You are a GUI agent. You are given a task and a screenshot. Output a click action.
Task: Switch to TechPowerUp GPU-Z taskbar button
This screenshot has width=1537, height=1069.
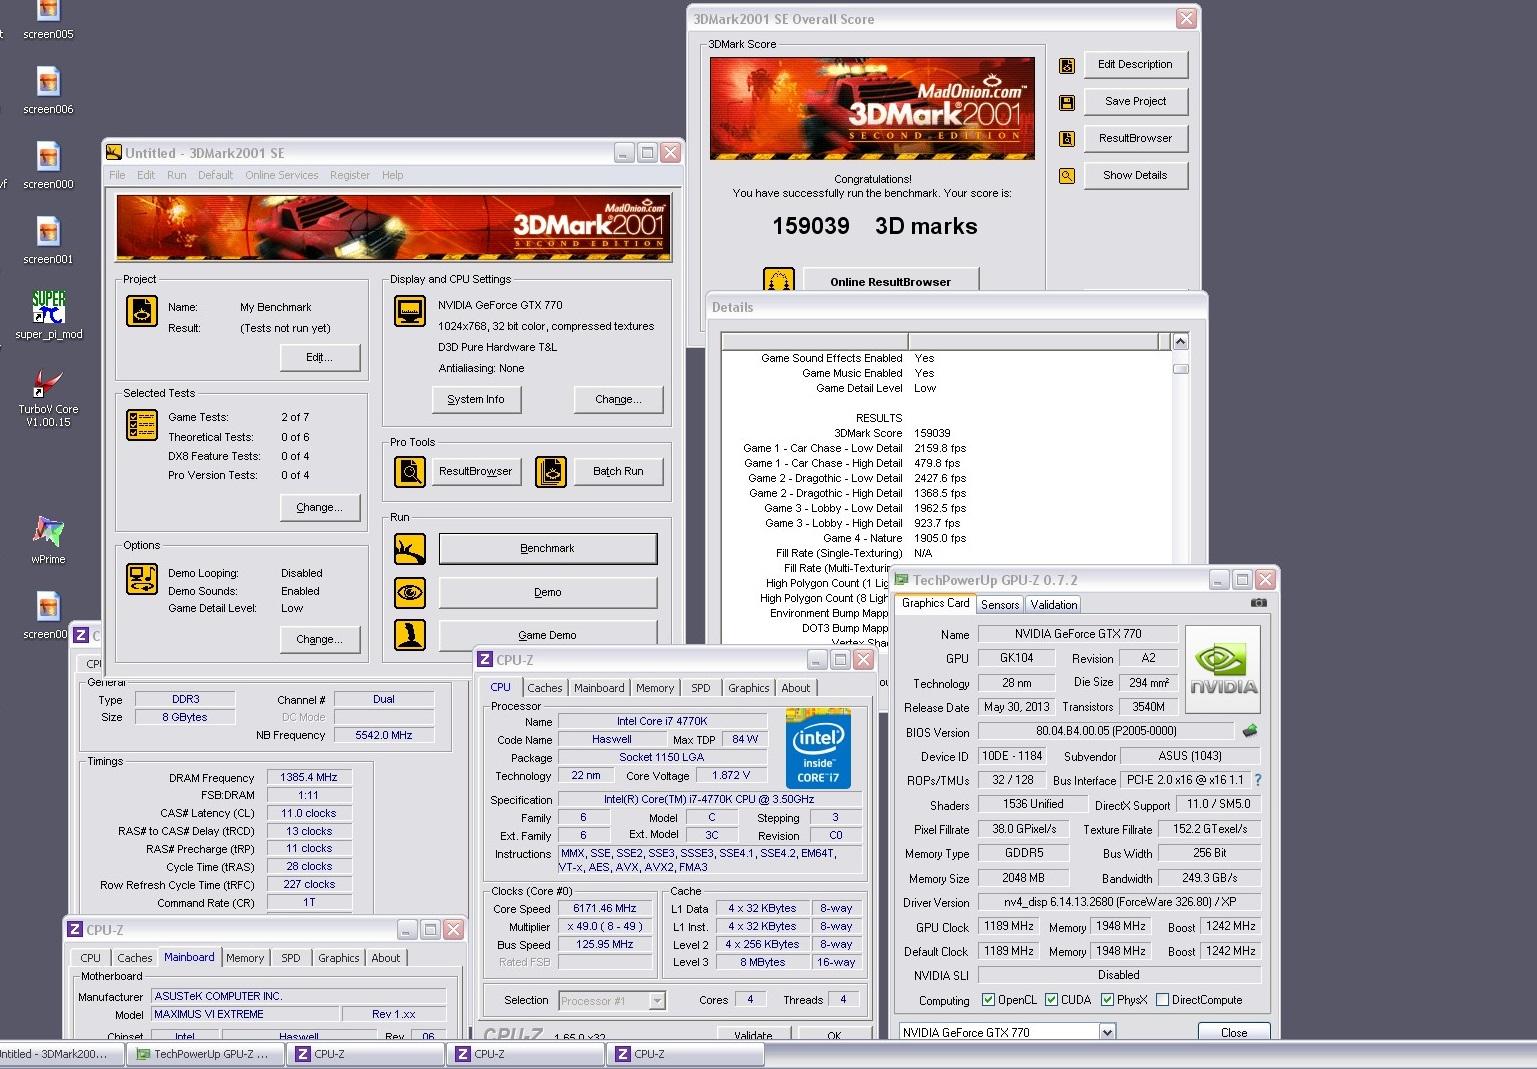click(204, 1054)
